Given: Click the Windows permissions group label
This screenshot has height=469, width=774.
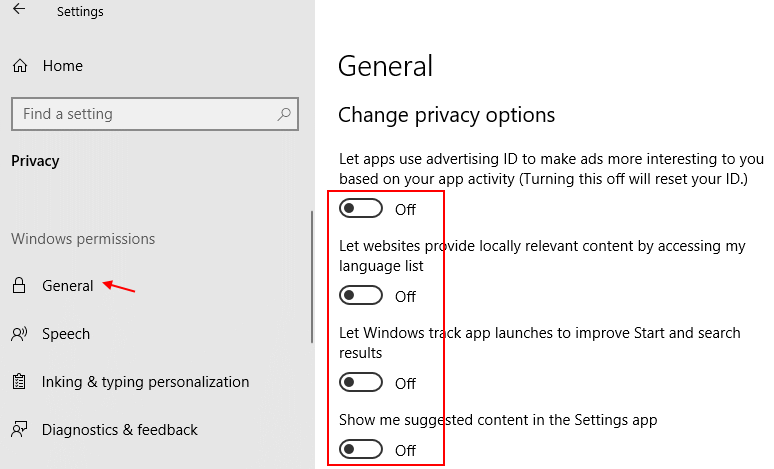Looking at the screenshot, I should click(83, 239).
